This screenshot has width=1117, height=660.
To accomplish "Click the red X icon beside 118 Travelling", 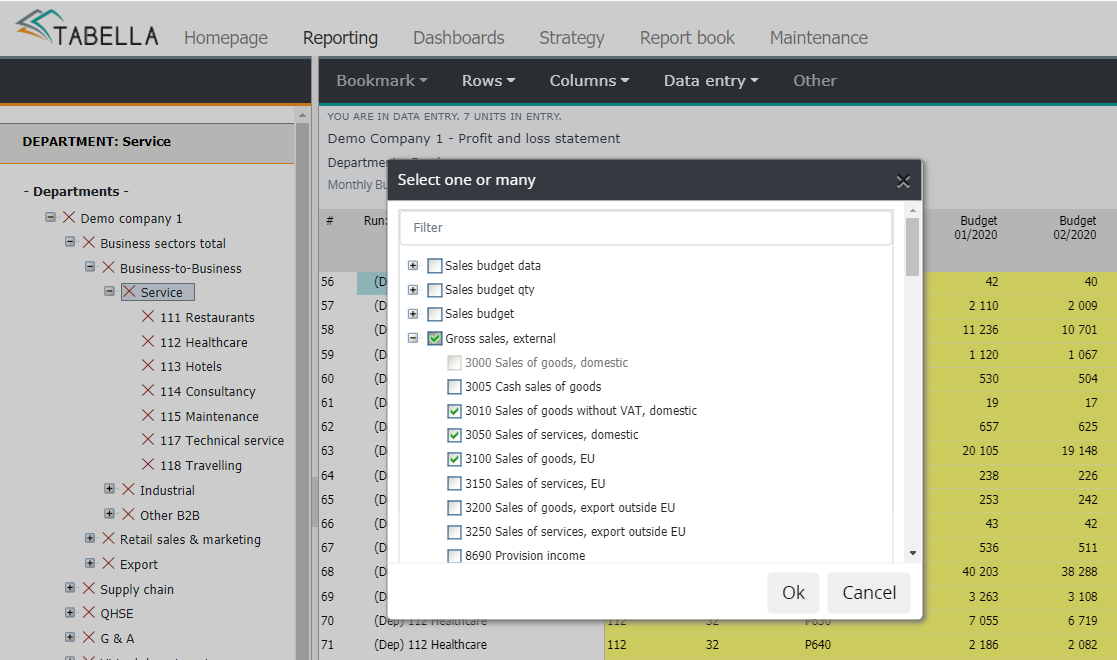I will tap(148, 465).
